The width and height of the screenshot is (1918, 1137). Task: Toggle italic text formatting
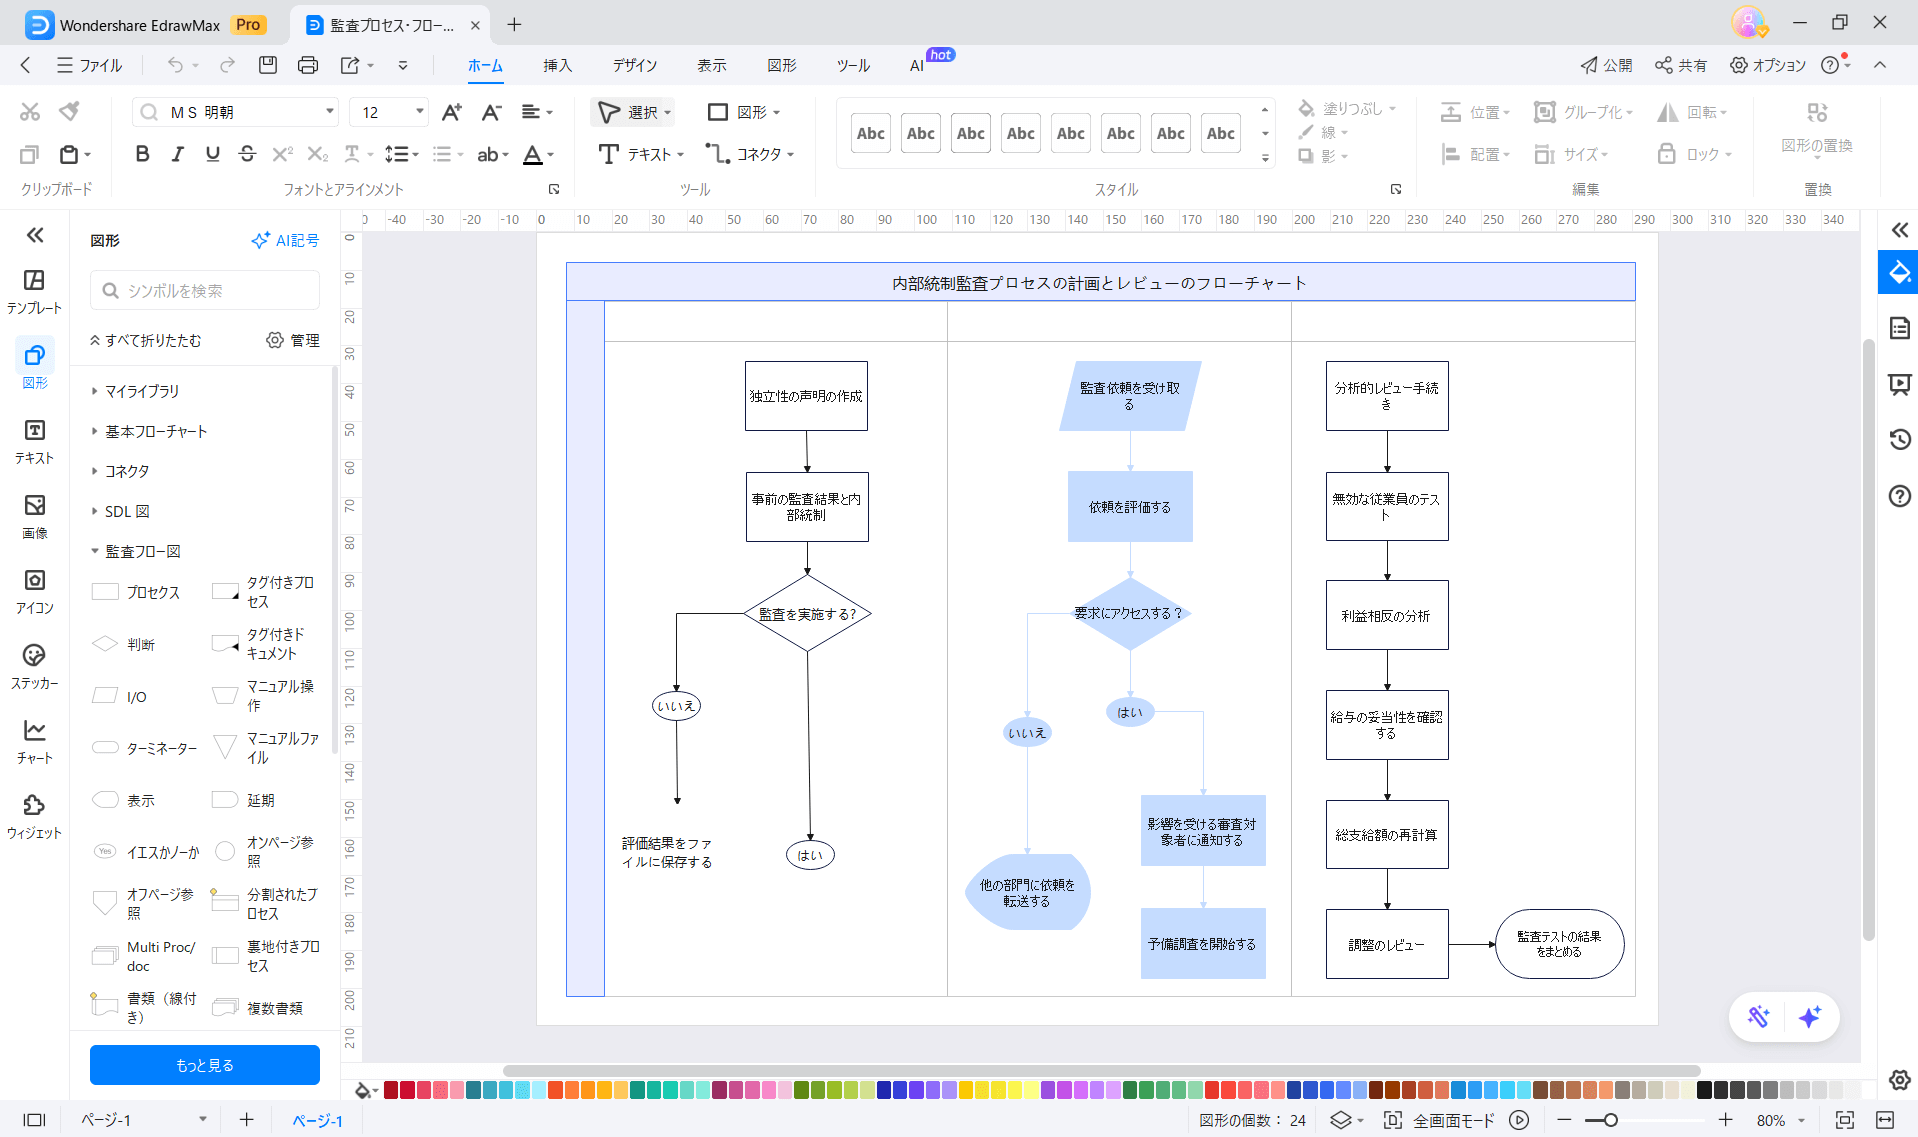point(177,154)
